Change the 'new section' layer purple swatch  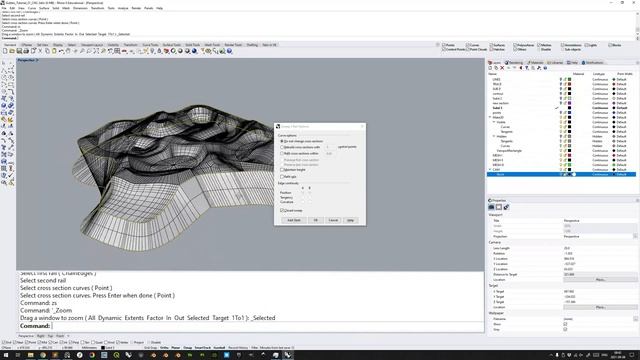point(569,103)
